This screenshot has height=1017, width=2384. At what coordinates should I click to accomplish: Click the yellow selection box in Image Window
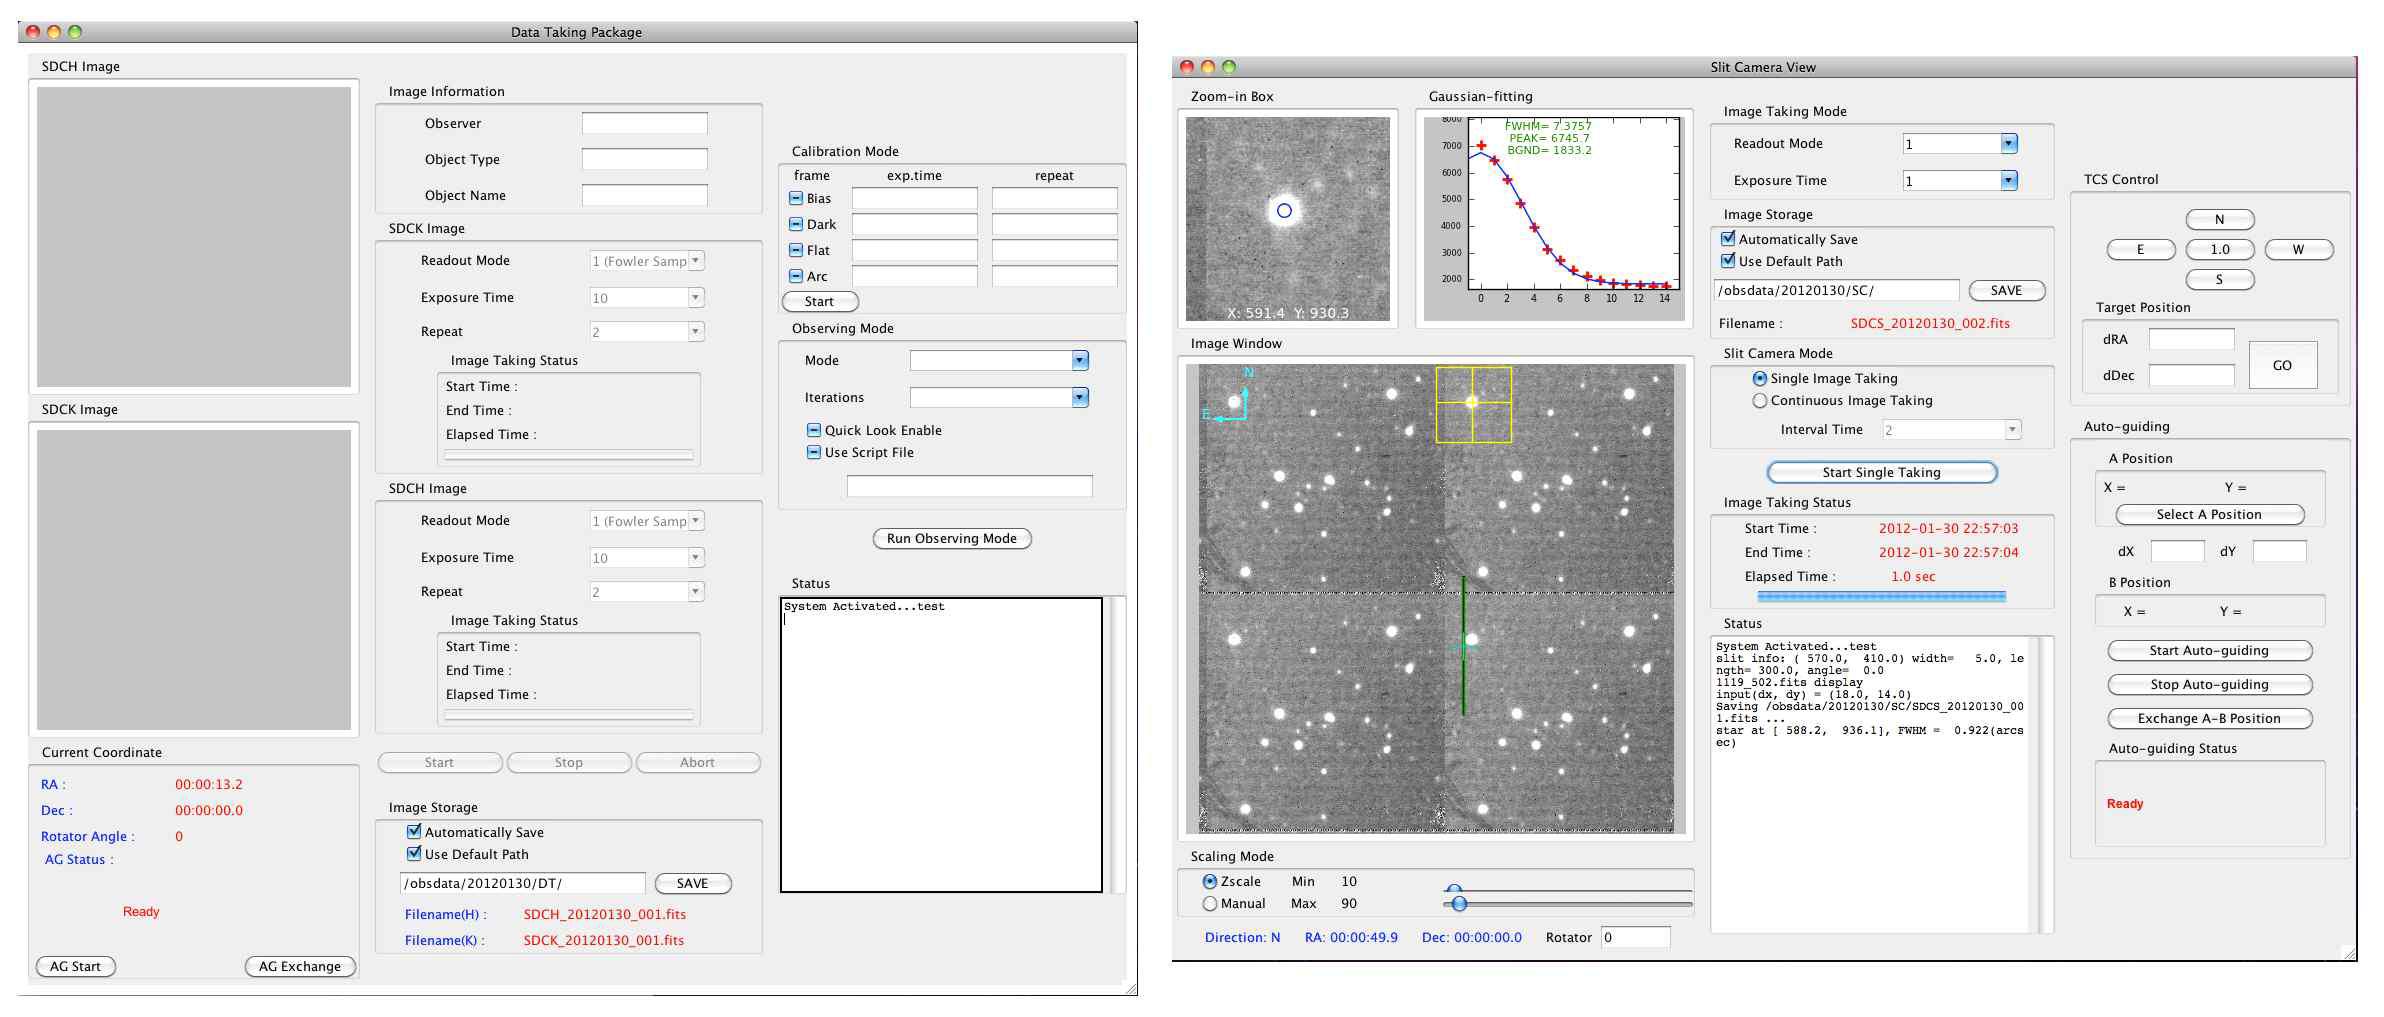[x=1474, y=404]
